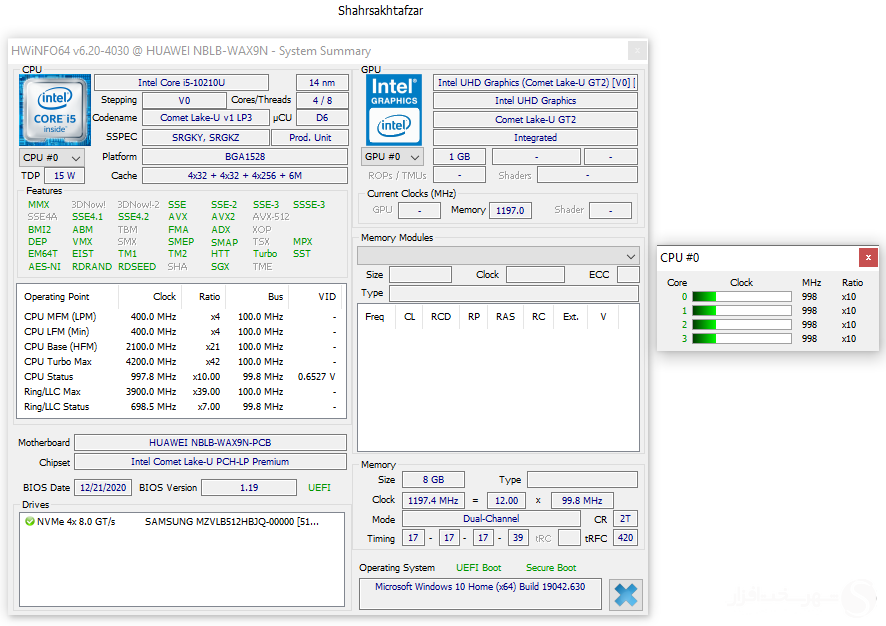Image resolution: width=886 pixels, height=626 pixels.
Task: Click the Intel UHD Graphics (Comet Lake-U GT2) field
Action: (x=535, y=82)
